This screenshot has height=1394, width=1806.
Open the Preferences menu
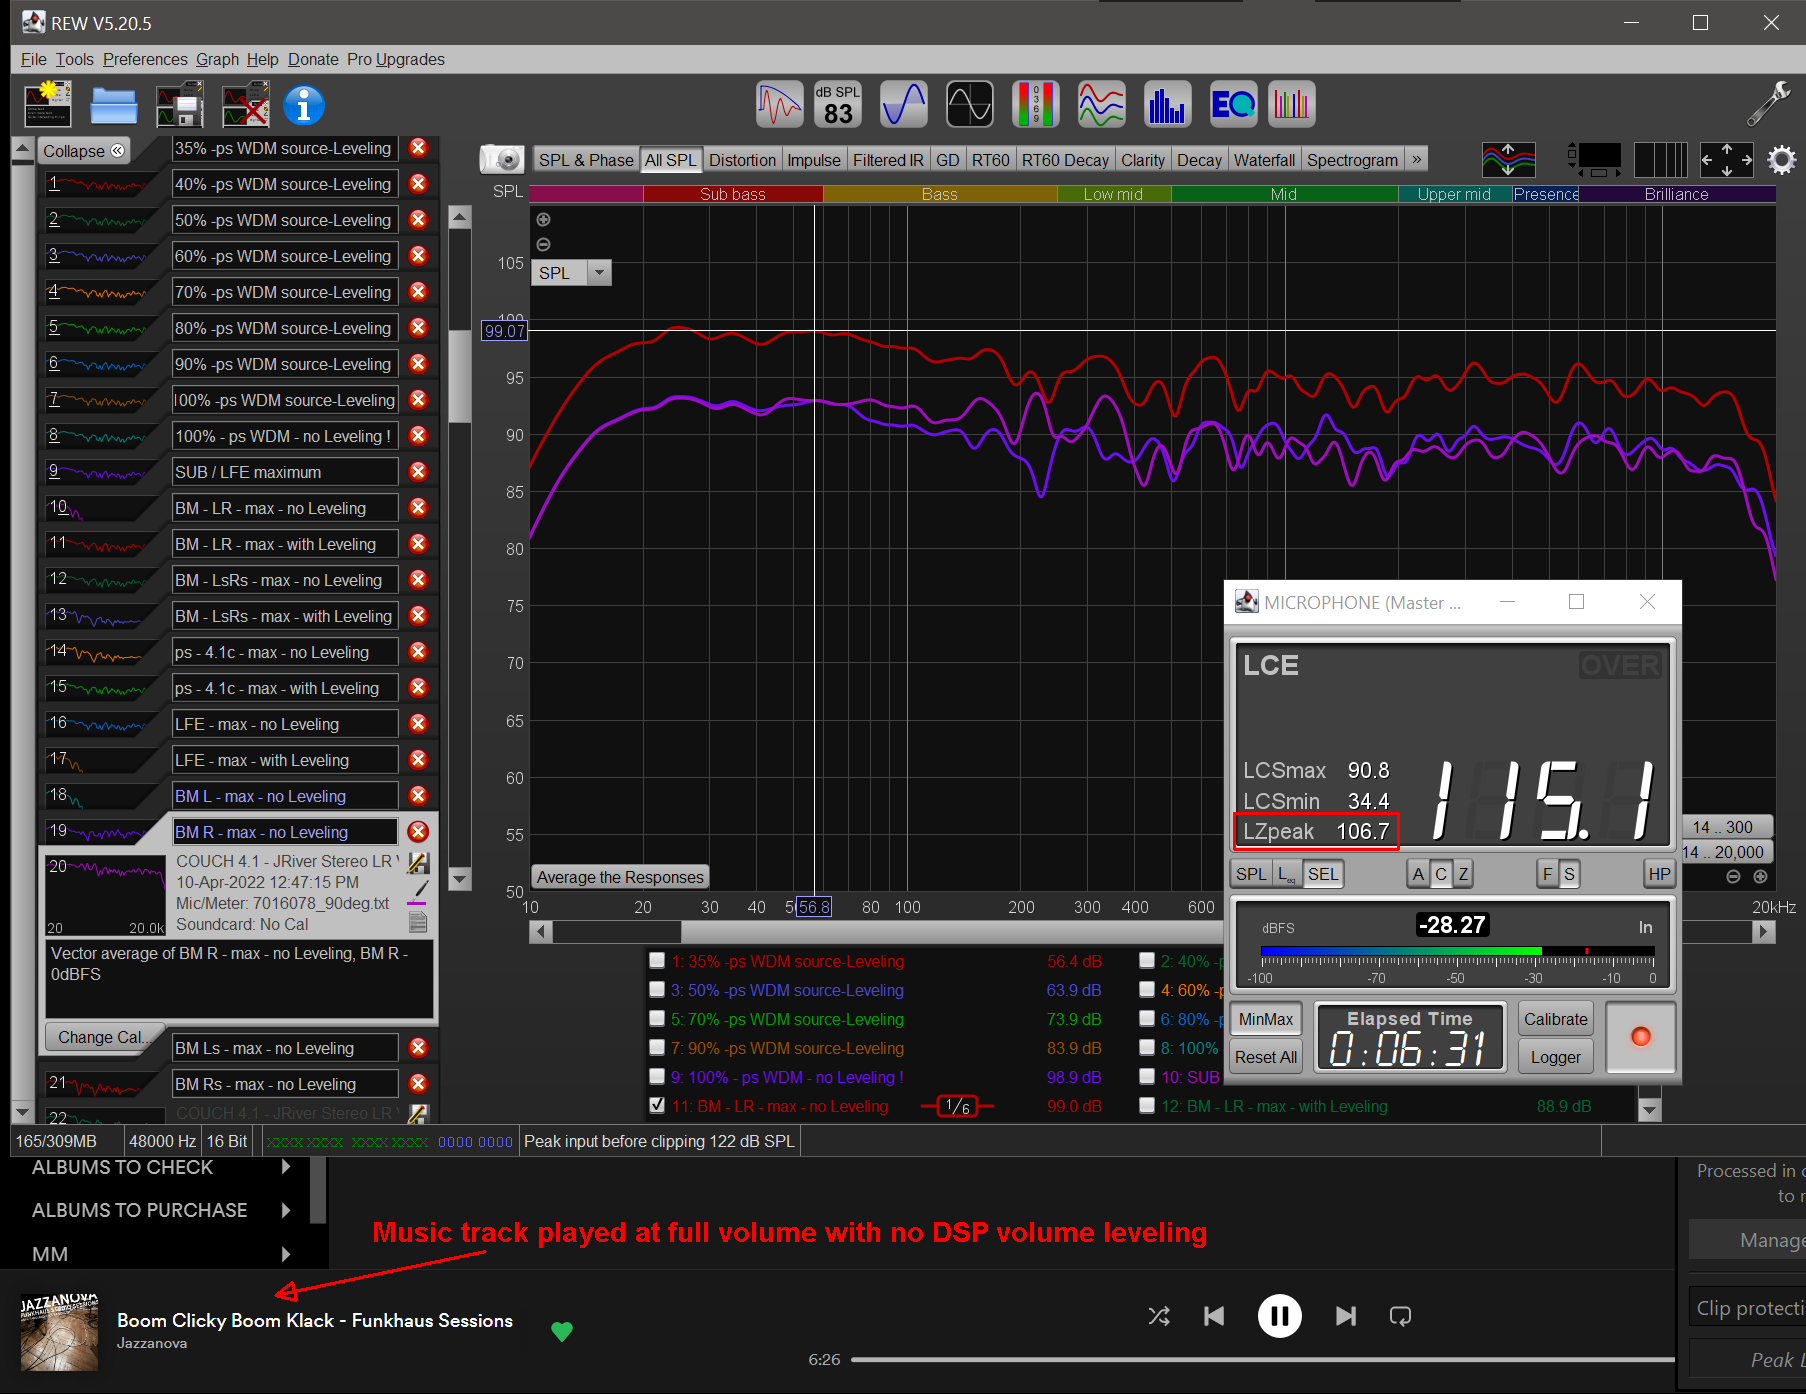[145, 59]
